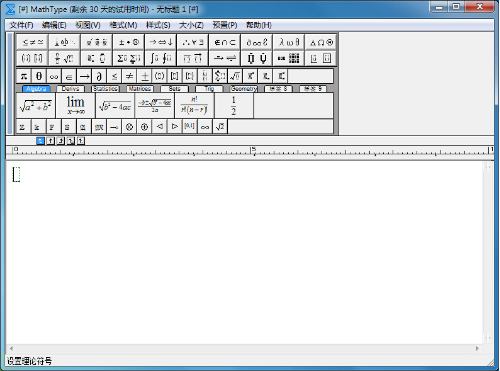Insert the pi symbol from small bar

[24, 76]
